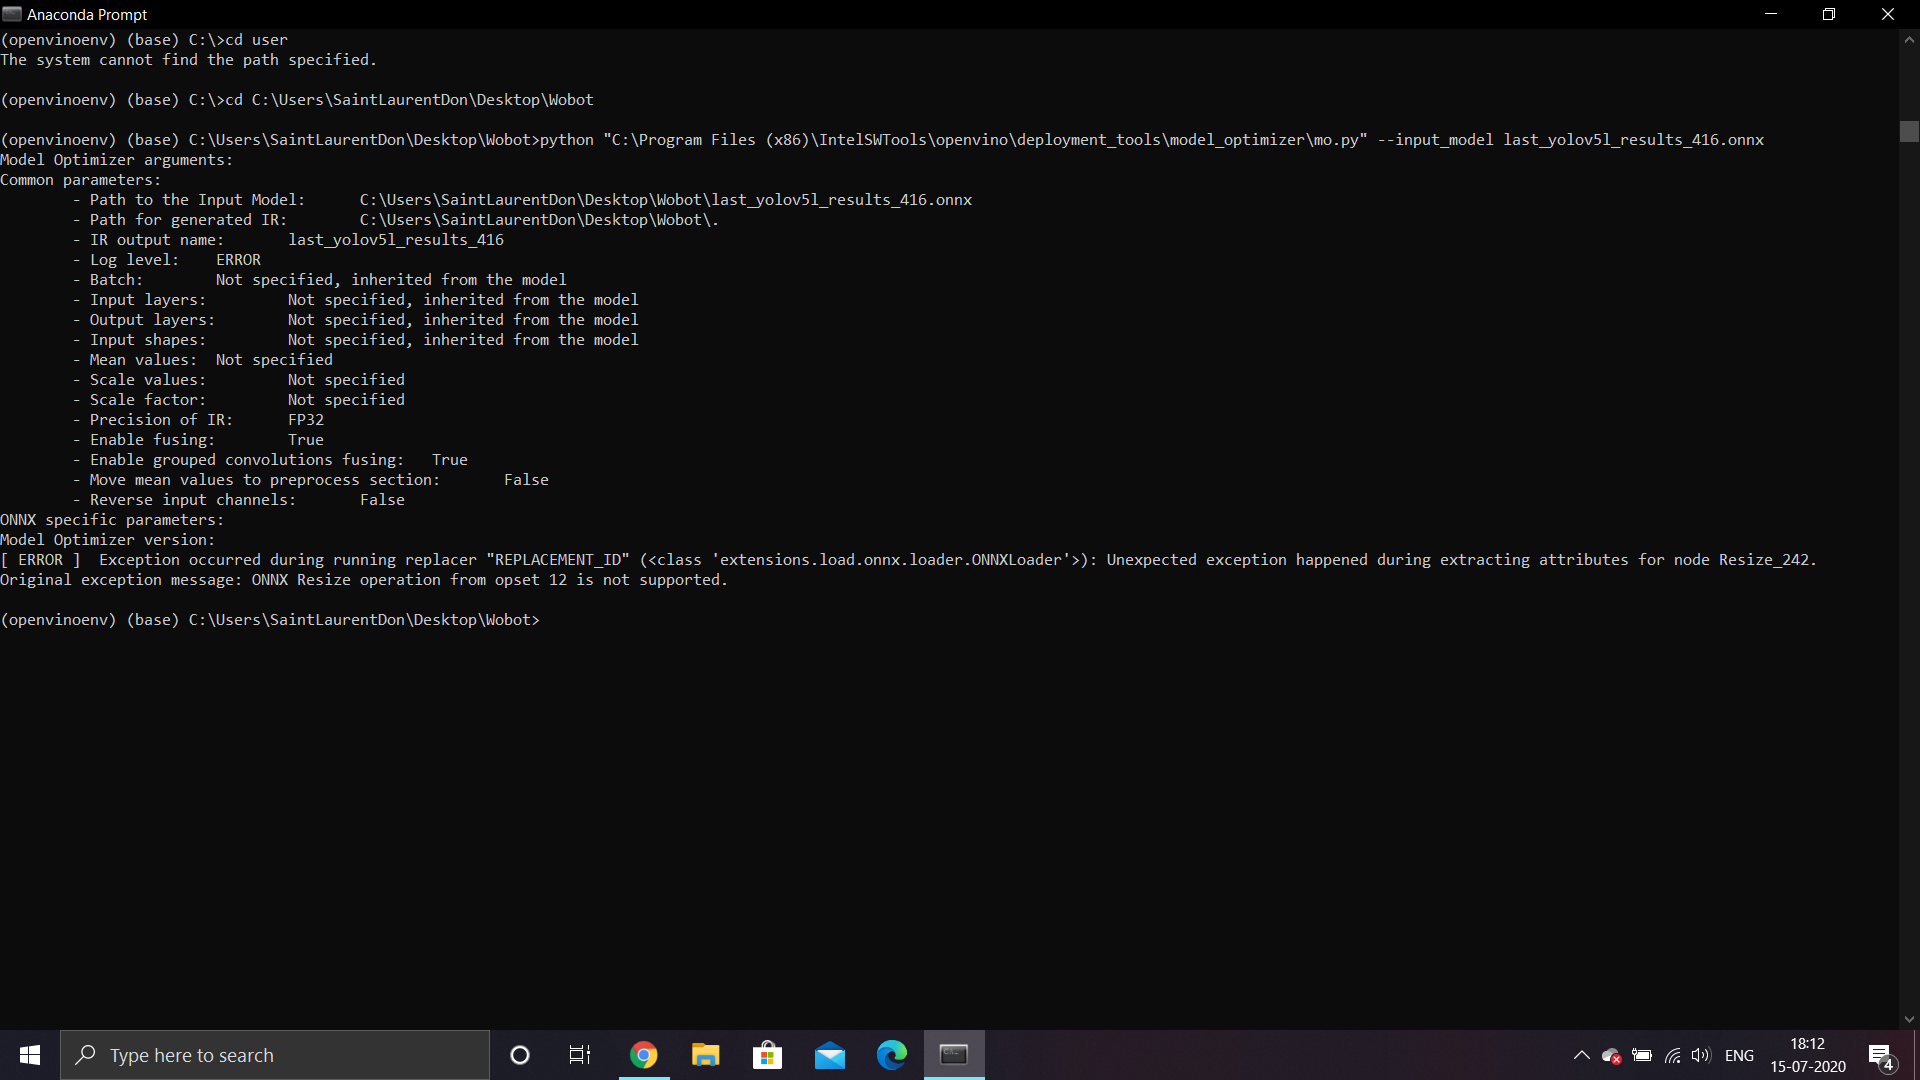Select the Anaconda Prompt taskbar icon
Viewport: 1920px width, 1080px height.
point(954,1055)
